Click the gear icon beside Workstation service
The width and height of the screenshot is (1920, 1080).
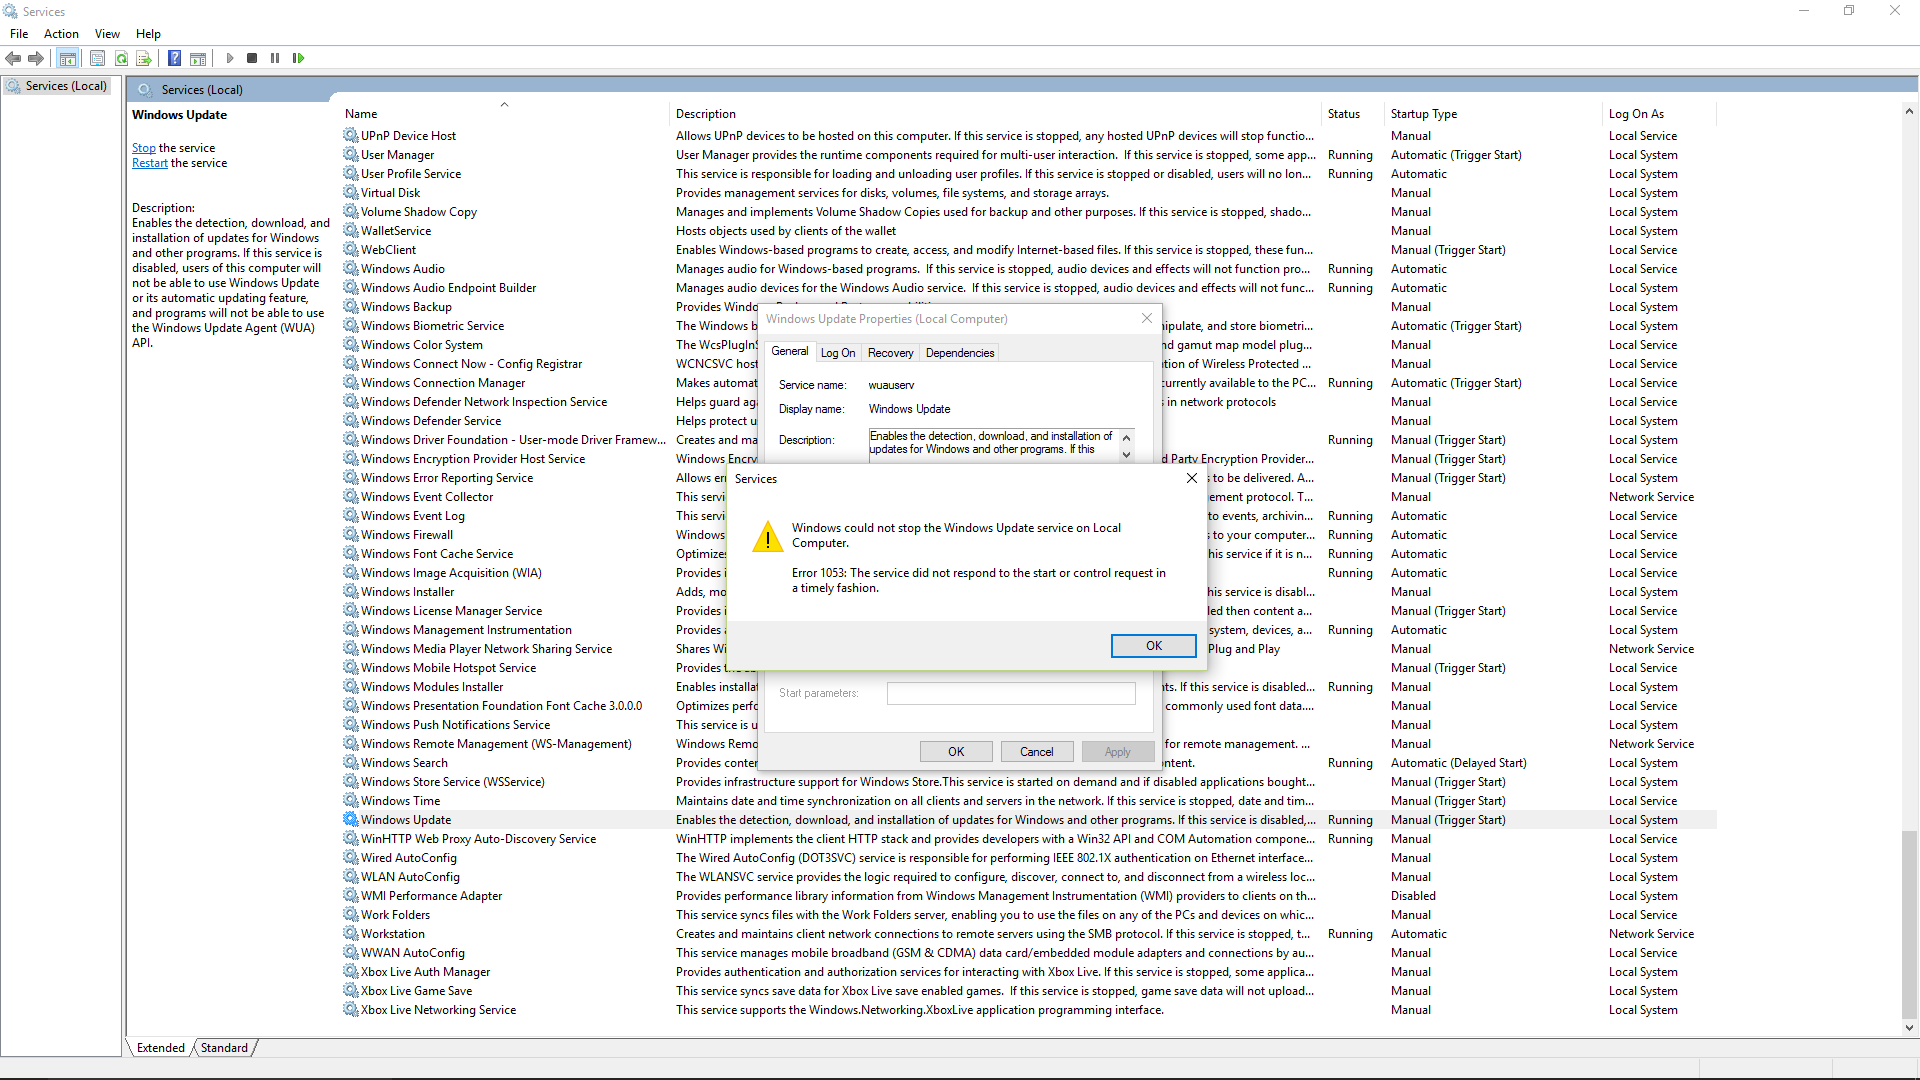[x=350, y=933]
